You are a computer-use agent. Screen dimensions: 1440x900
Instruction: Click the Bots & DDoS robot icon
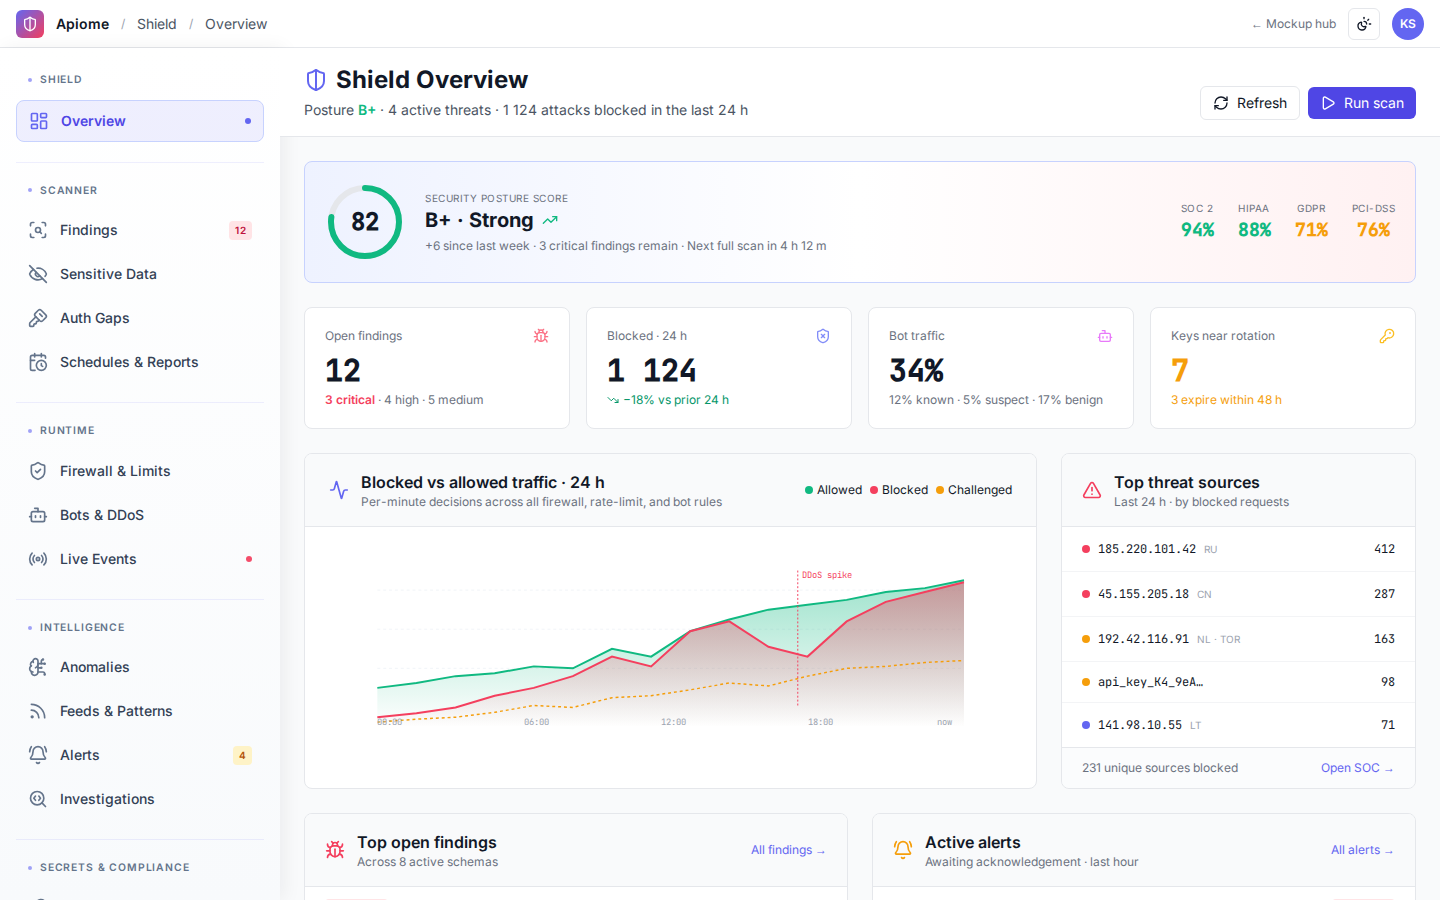pyautogui.click(x=38, y=515)
